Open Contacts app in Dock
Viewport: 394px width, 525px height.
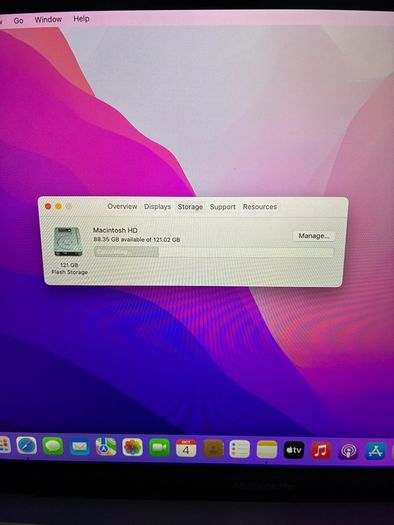[x=213, y=449]
